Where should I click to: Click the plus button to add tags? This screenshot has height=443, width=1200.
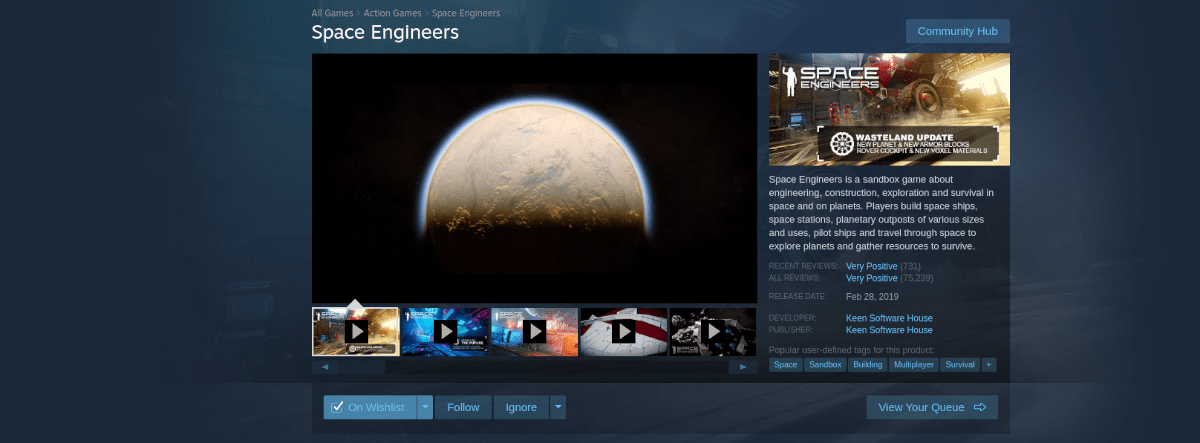[x=989, y=365]
